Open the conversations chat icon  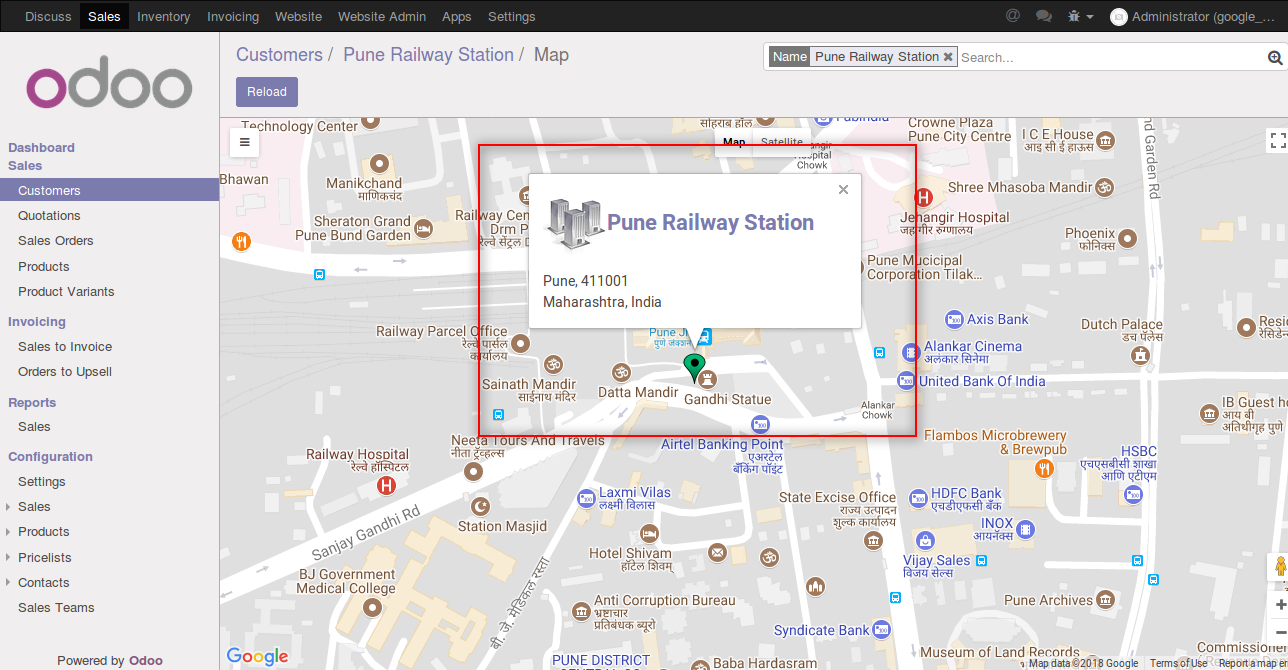pyautogui.click(x=1043, y=16)
